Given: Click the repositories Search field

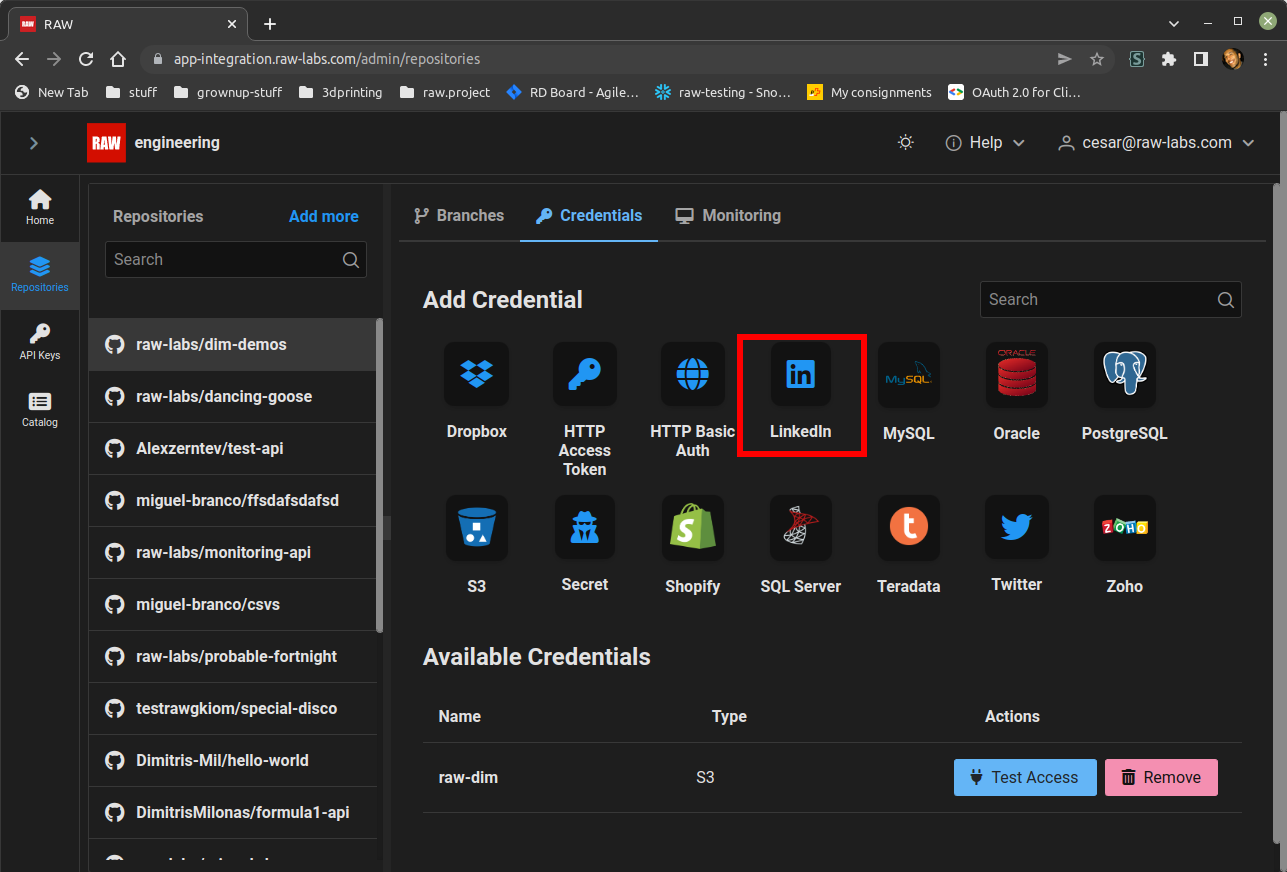Looking at the screenshot, I should [x=236, y=259].
